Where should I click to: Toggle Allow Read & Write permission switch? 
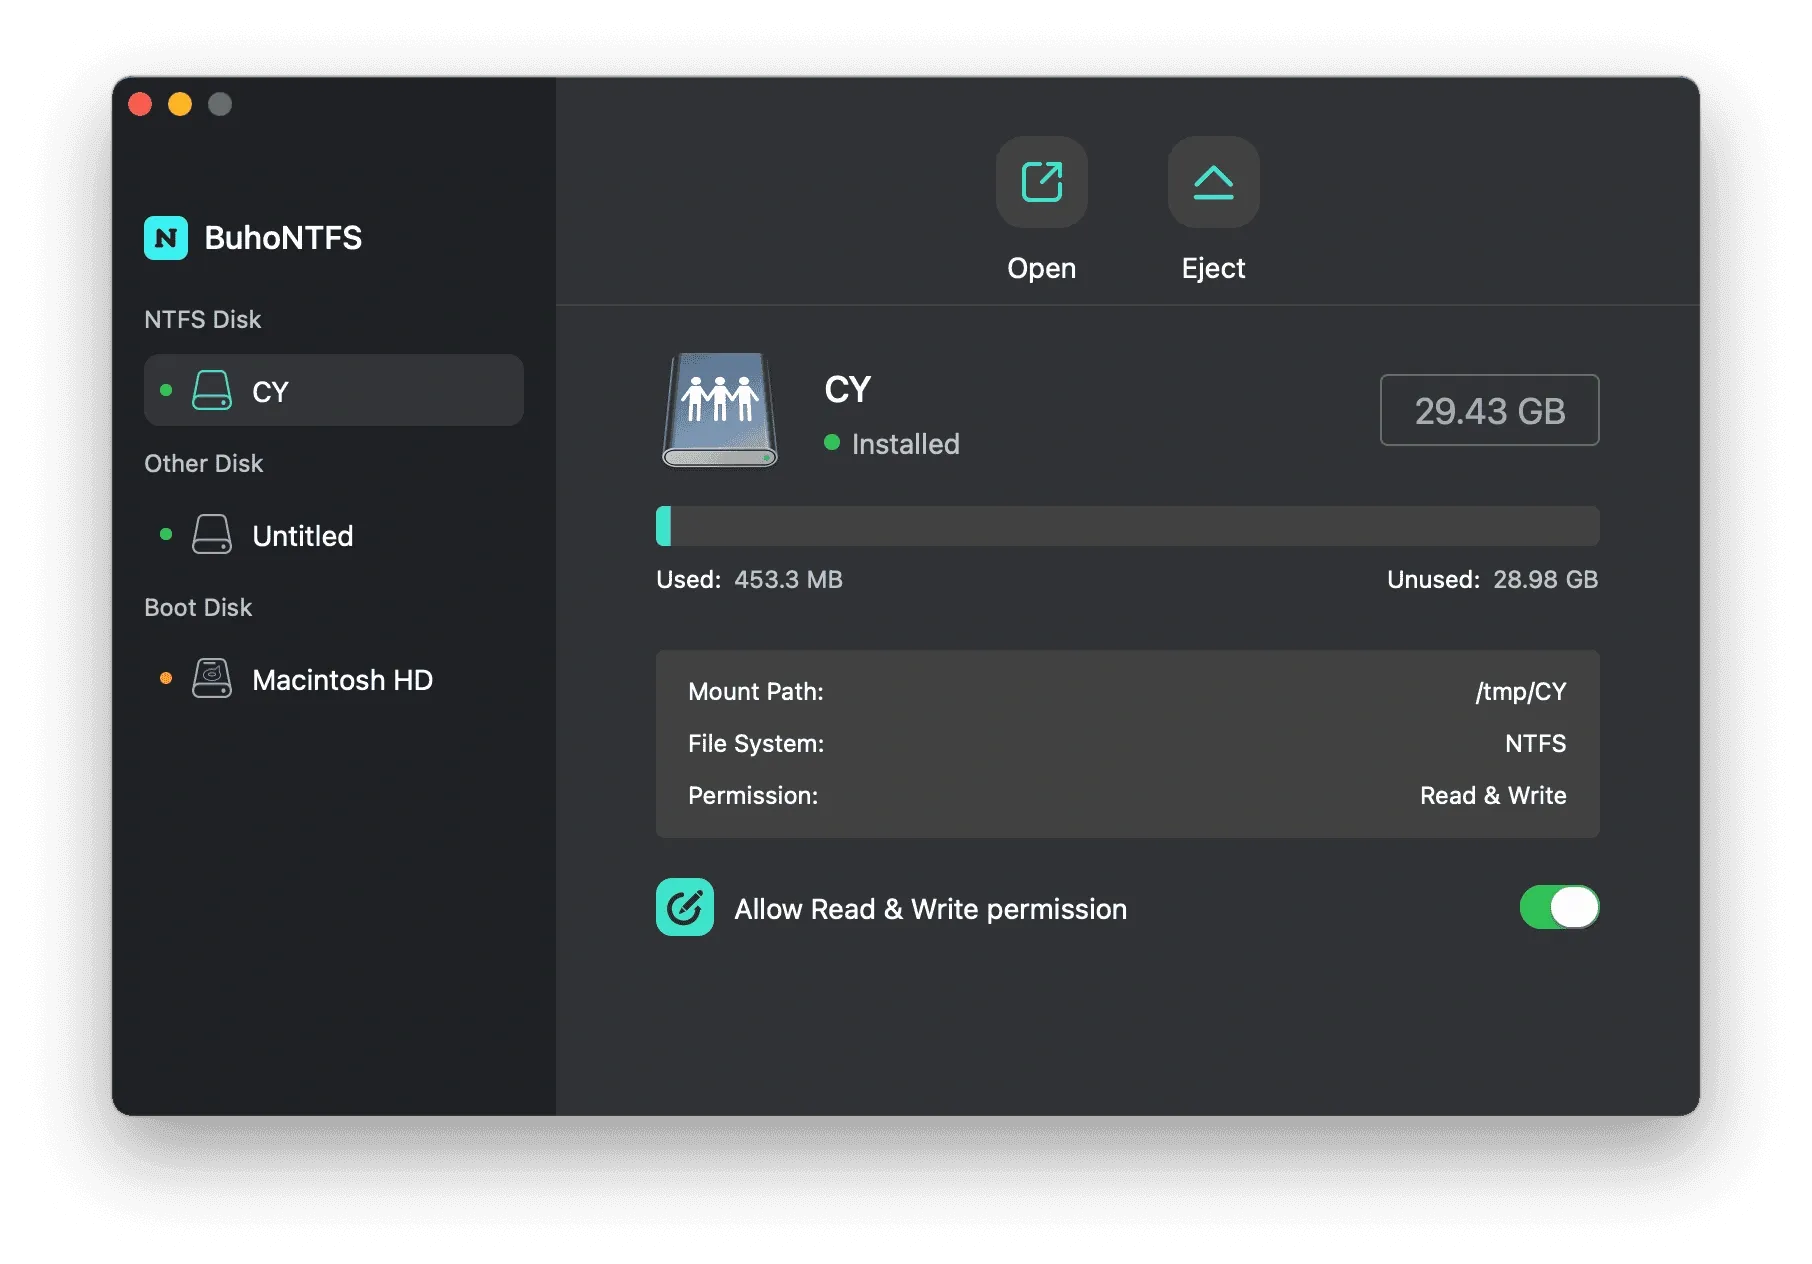pyautogui.click(x=1559, y=907)
